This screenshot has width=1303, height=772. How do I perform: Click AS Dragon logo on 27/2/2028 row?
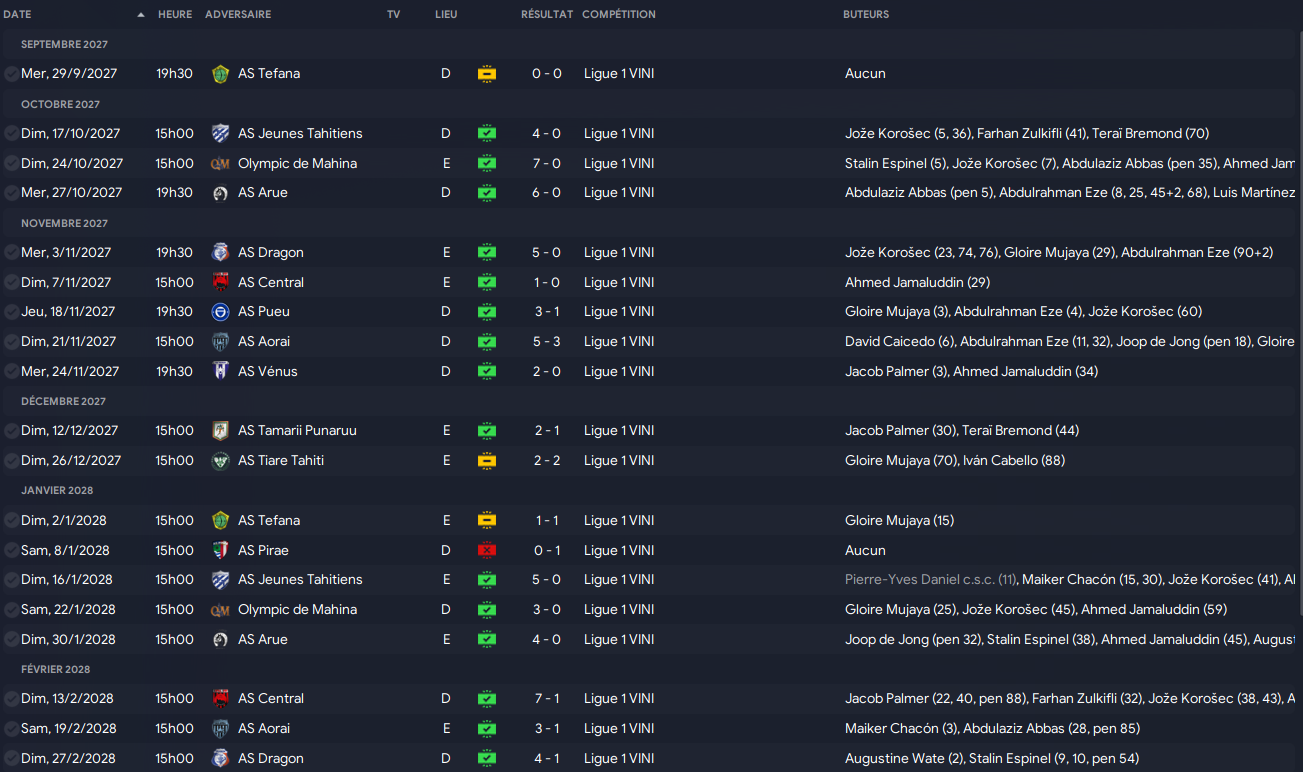[x=221, y=758]
